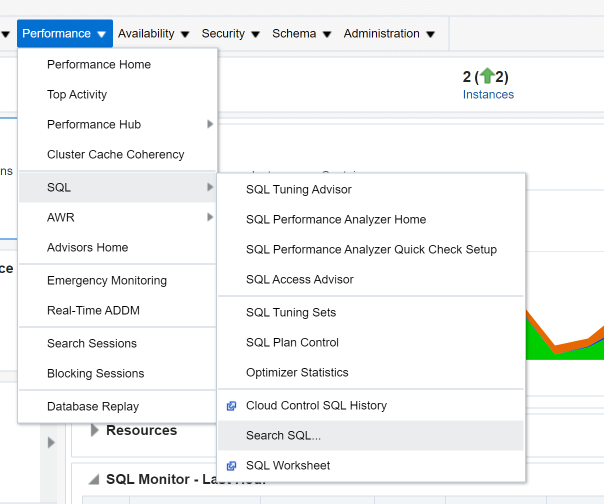
Task: Select Real-Time ADDM menu item
Action: (93, 310)
